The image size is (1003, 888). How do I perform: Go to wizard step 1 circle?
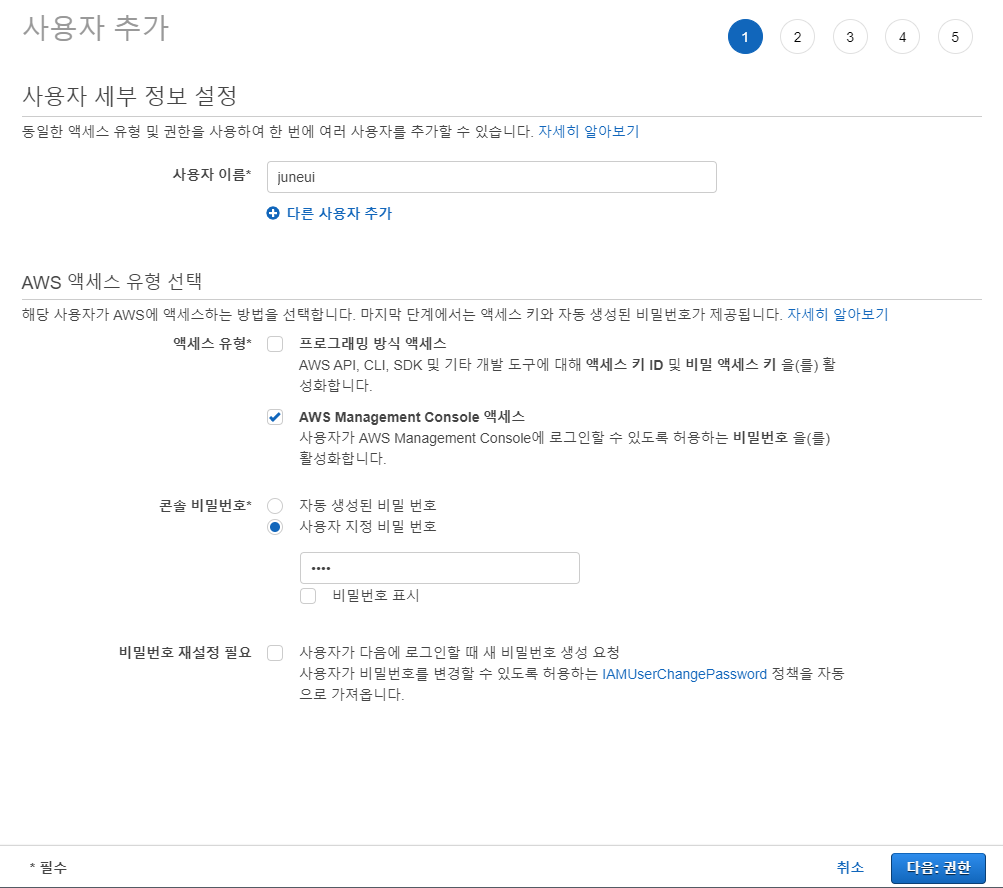(x=745, y=38)
